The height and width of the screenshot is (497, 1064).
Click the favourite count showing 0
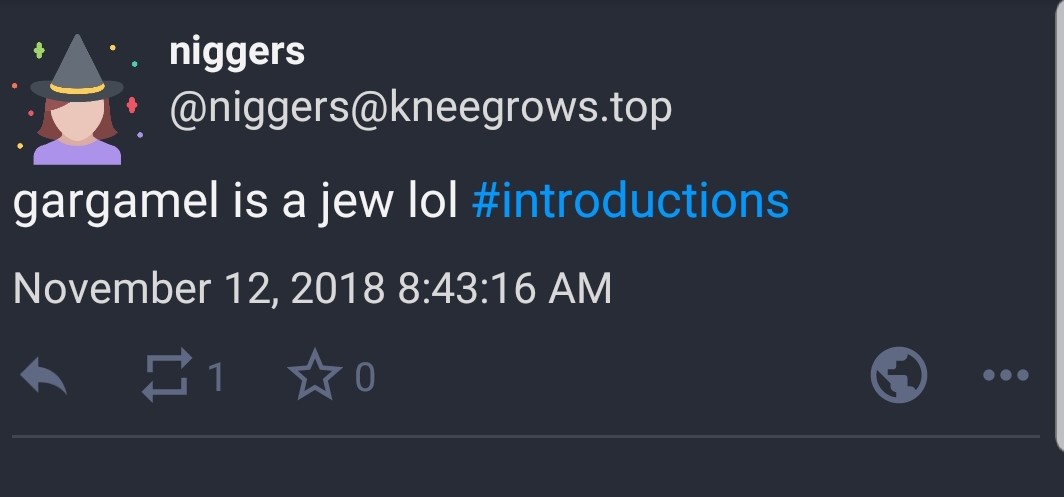(365, 377)
